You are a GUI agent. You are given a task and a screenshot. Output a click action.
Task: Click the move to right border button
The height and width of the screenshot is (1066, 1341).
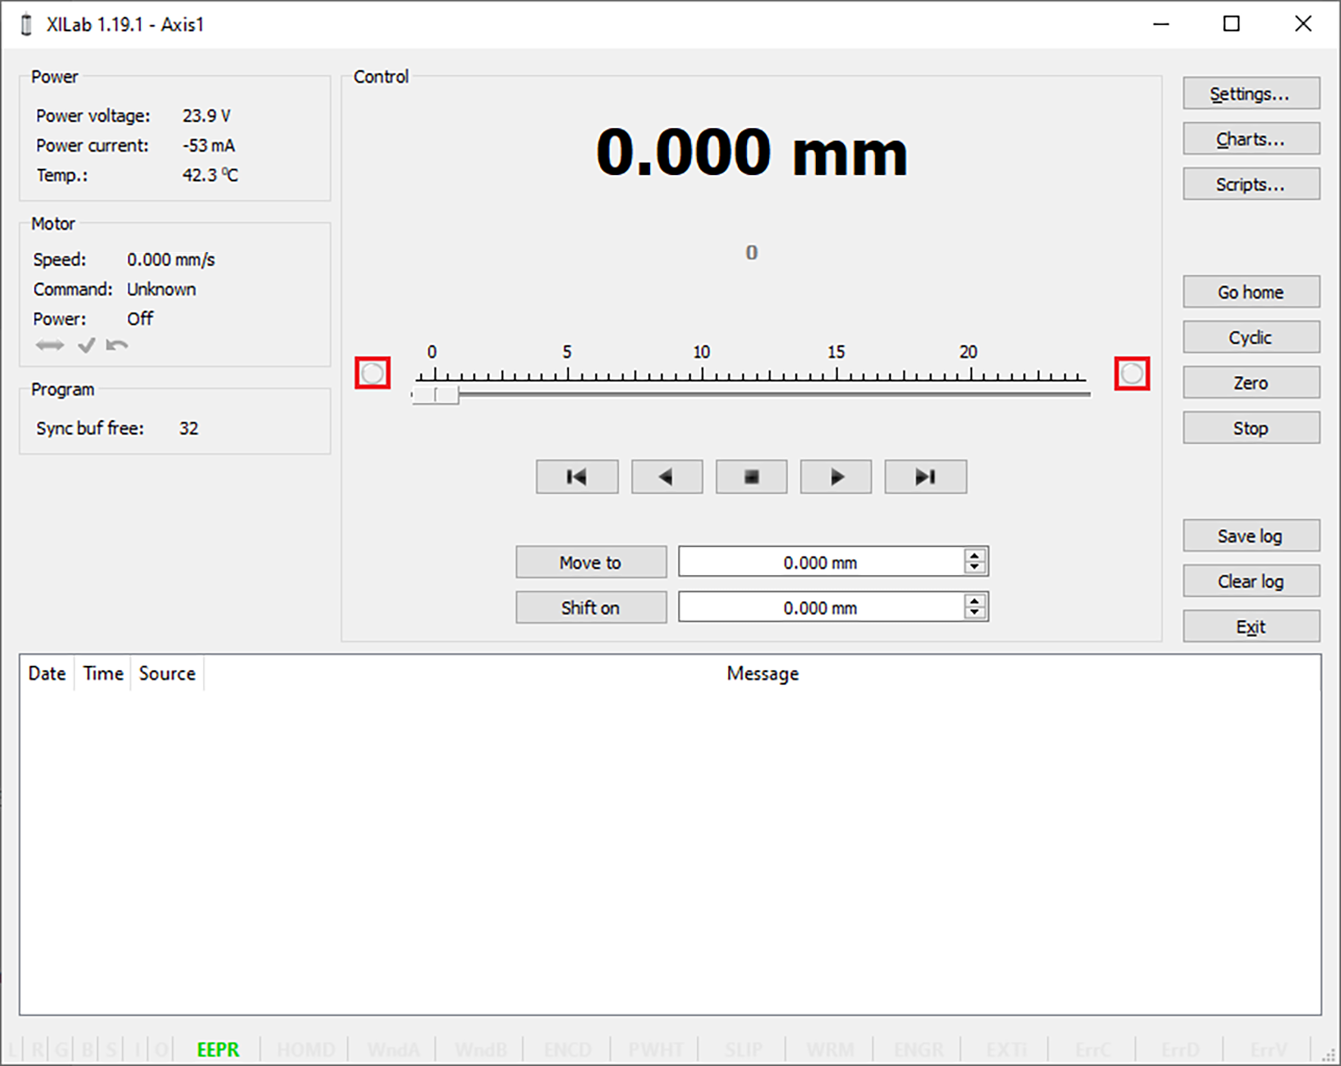click(x=925, y=477)
